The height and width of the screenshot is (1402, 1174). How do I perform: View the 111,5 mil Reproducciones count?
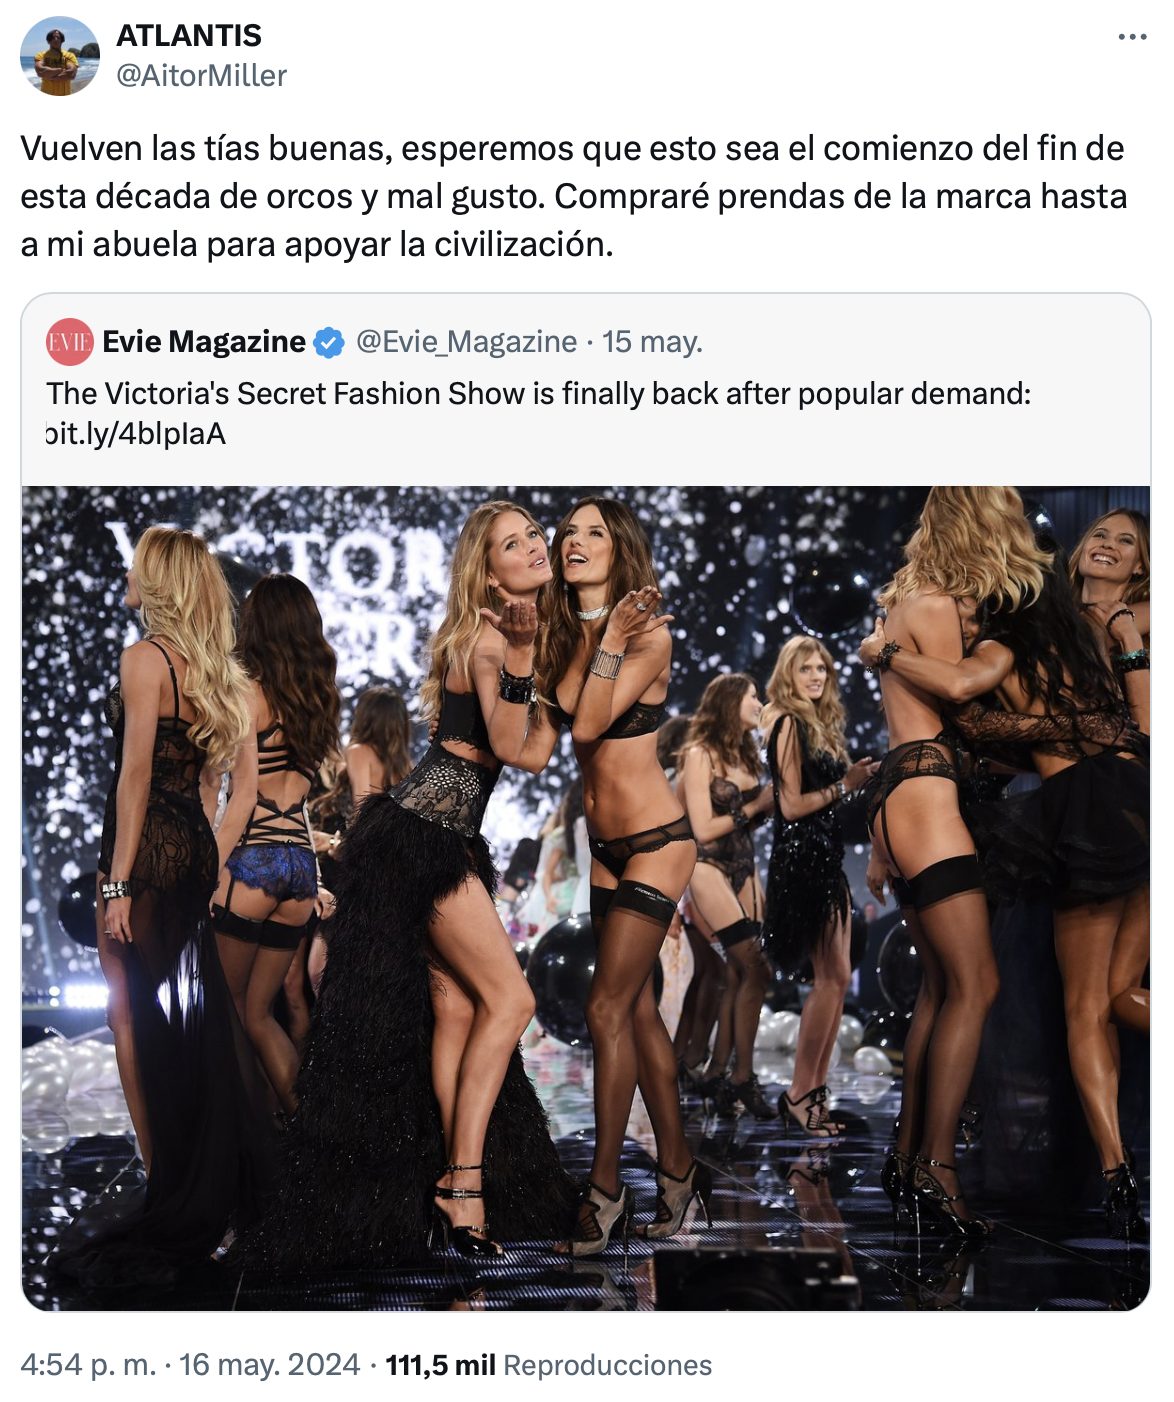548,1365
